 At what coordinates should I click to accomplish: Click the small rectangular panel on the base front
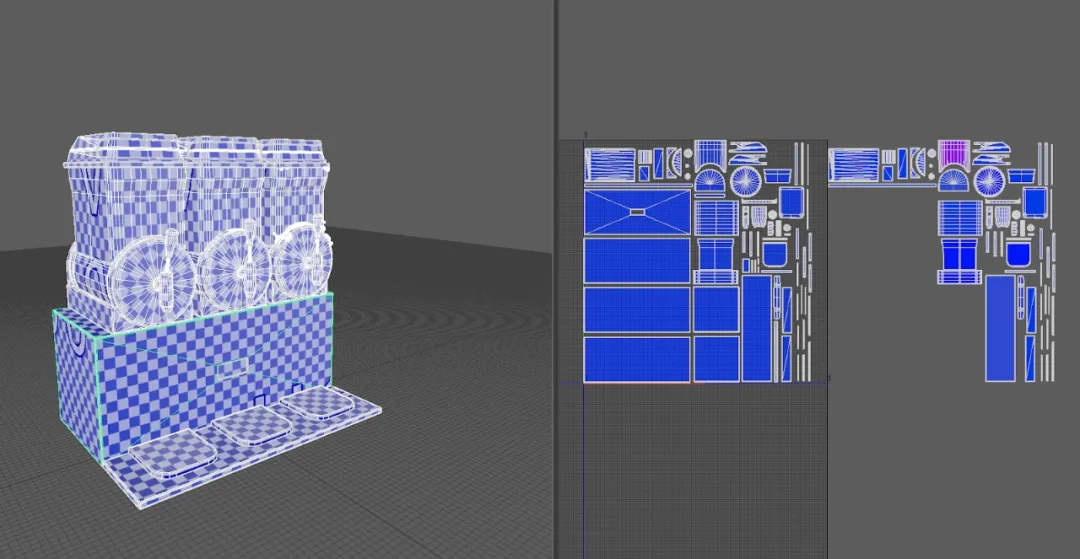231,369
